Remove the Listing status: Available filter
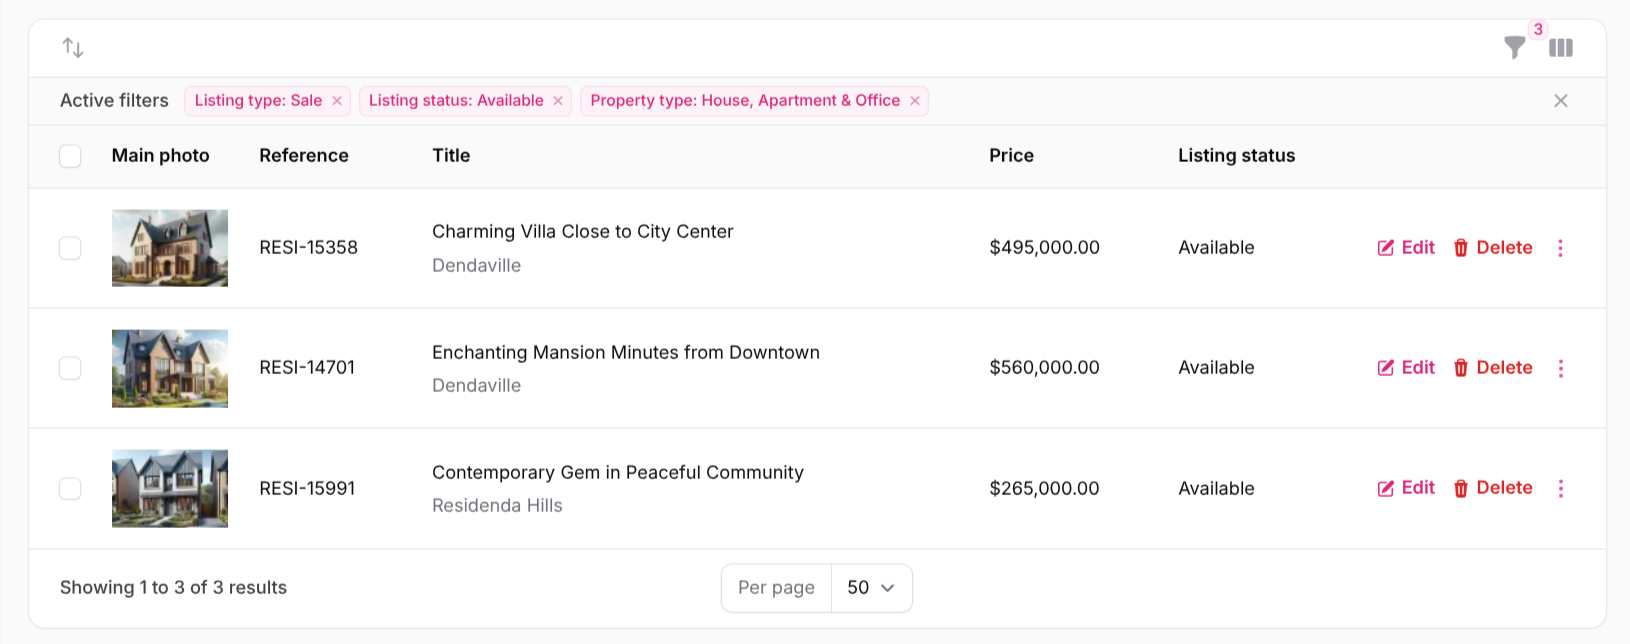This screenshot has width=1630, height=644. pos(558,101)
